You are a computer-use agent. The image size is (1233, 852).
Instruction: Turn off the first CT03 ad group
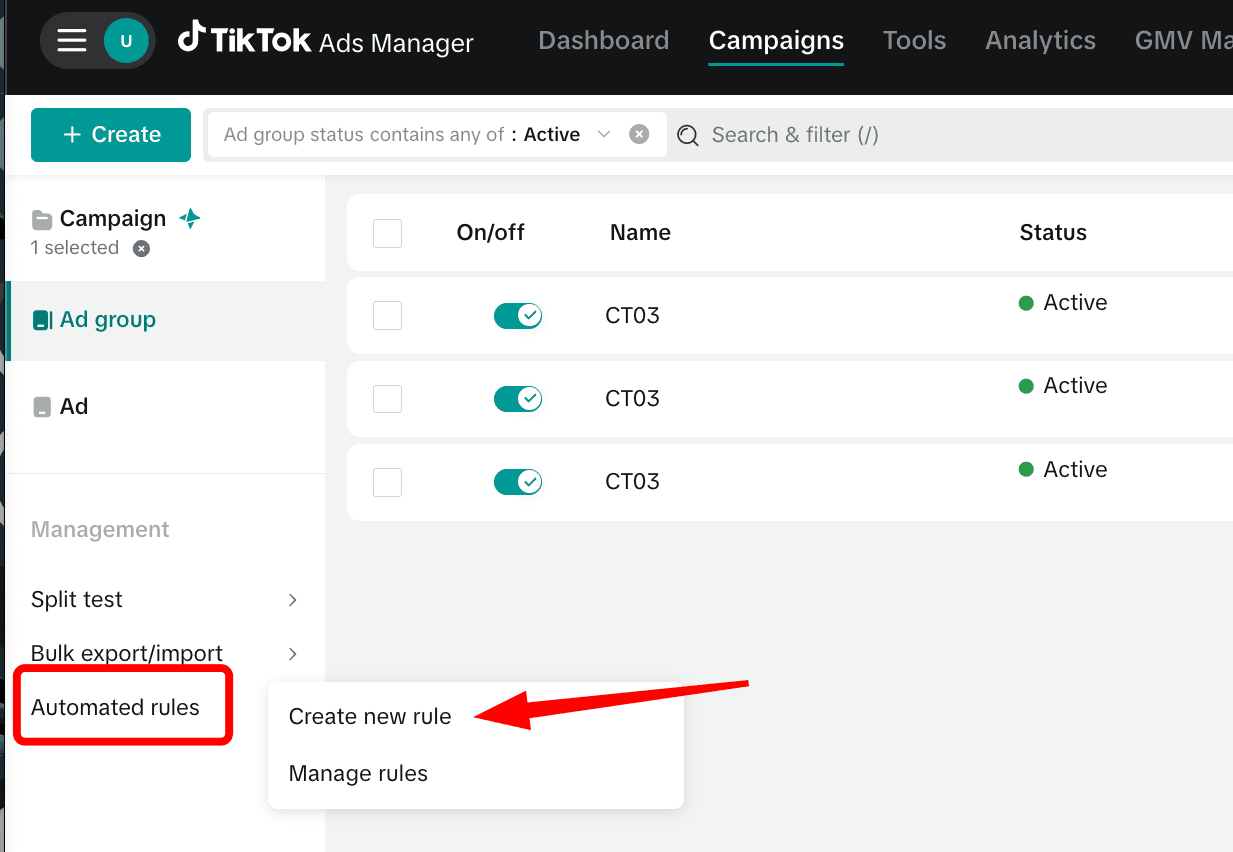pyautogui.click(x=517, y=315)
